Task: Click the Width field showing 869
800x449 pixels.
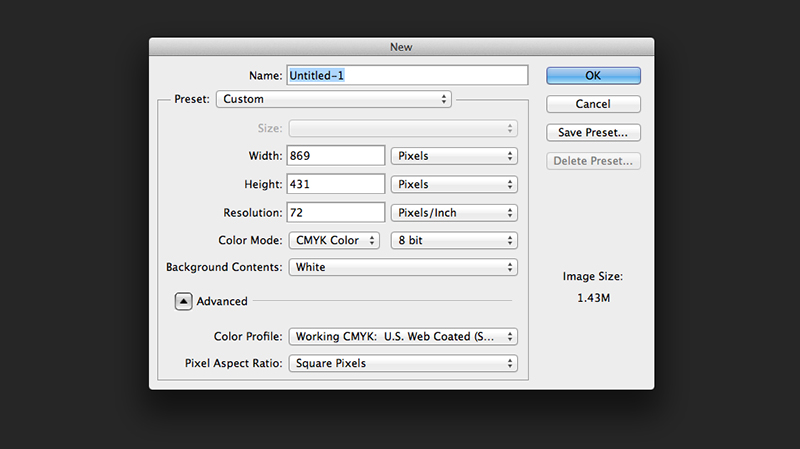Action: (x=336, y=156)
